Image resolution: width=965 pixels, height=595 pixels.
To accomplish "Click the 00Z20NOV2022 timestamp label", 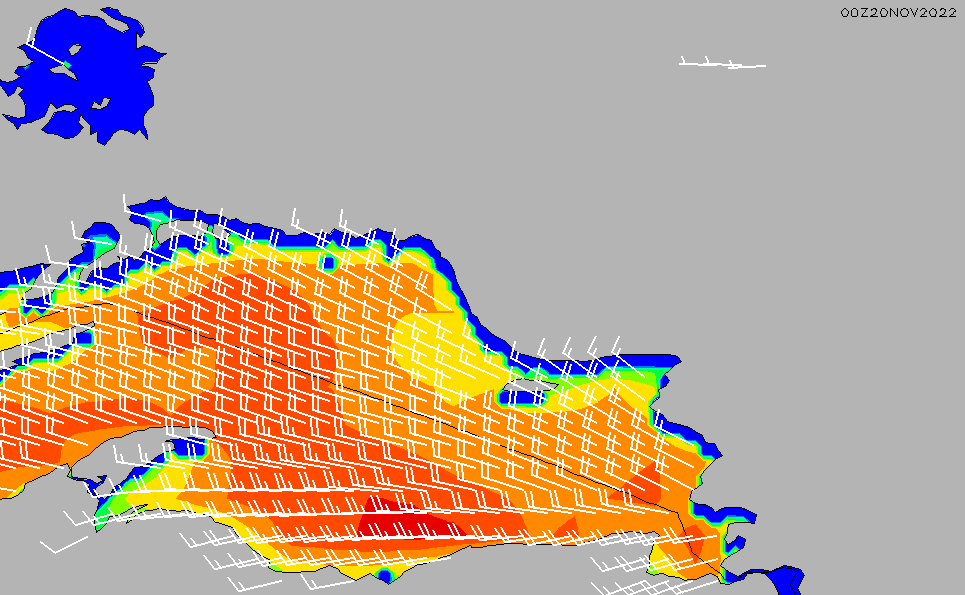I will [x=898, y=12].
